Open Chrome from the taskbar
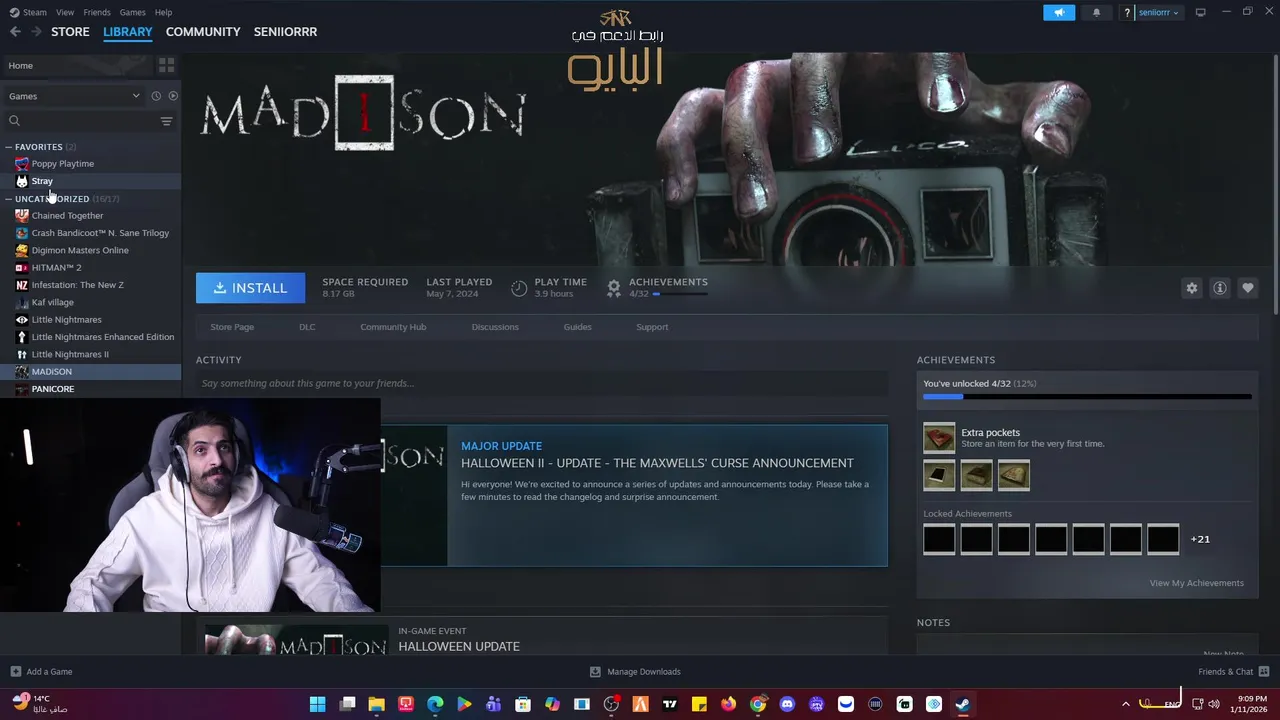This screenshot has width=1280, height=720. [x=758, y=704]
